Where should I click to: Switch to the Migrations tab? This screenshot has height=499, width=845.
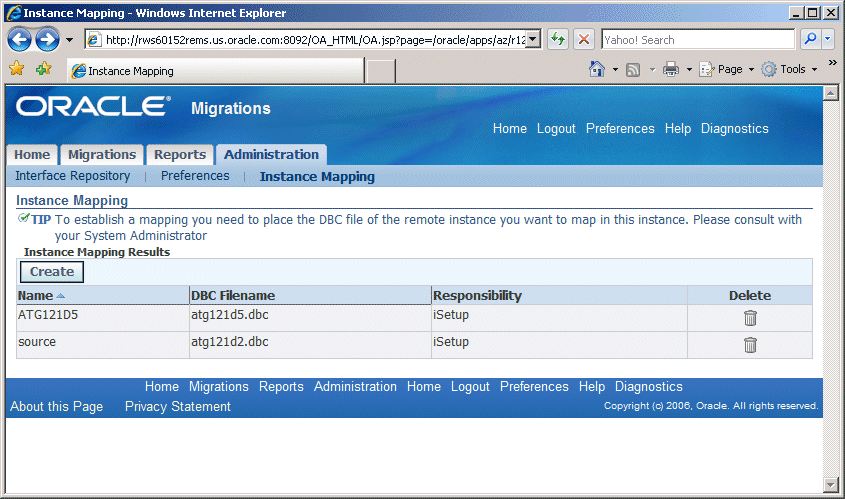[102, 155]
